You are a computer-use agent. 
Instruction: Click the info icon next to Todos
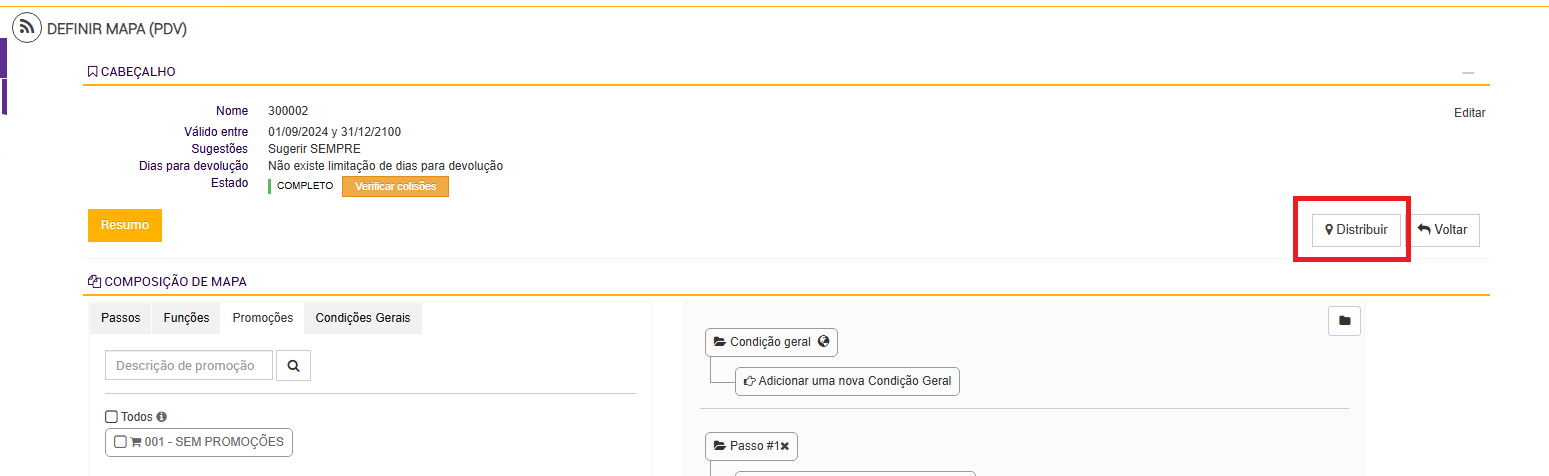point(162,417)
